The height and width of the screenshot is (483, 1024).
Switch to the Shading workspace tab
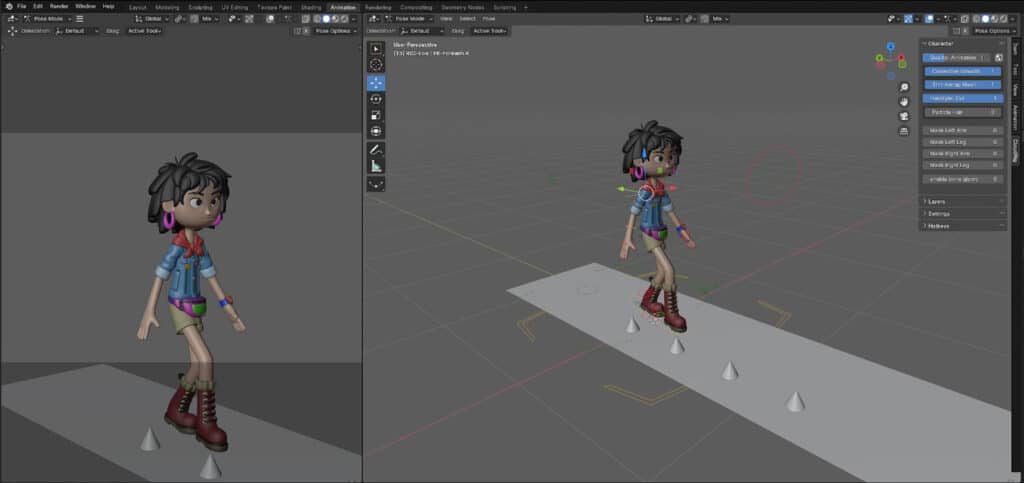(311, 7)
